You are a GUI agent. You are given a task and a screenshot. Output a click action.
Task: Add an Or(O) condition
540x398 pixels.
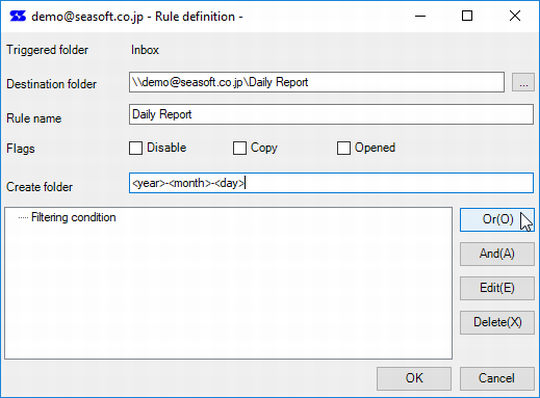497,220
